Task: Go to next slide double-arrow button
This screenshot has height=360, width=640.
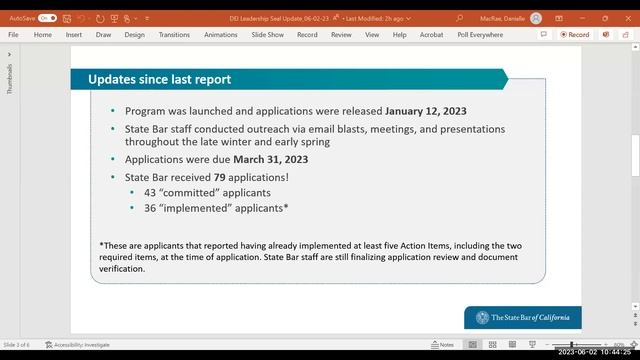Action: pos(636,324)
